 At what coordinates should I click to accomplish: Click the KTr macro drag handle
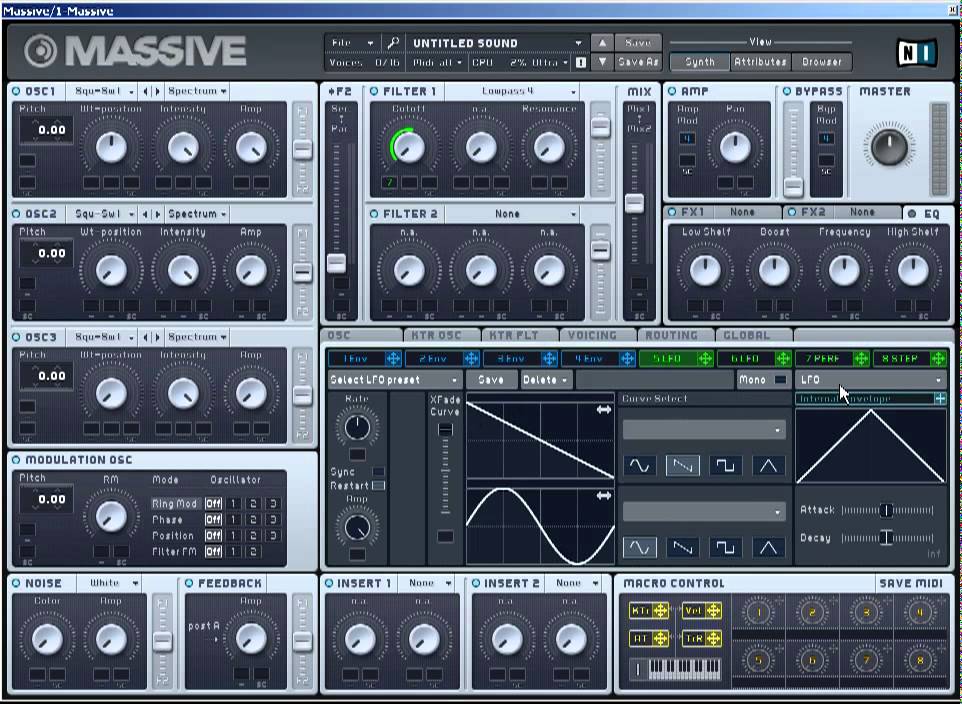[x=660, y=611]
